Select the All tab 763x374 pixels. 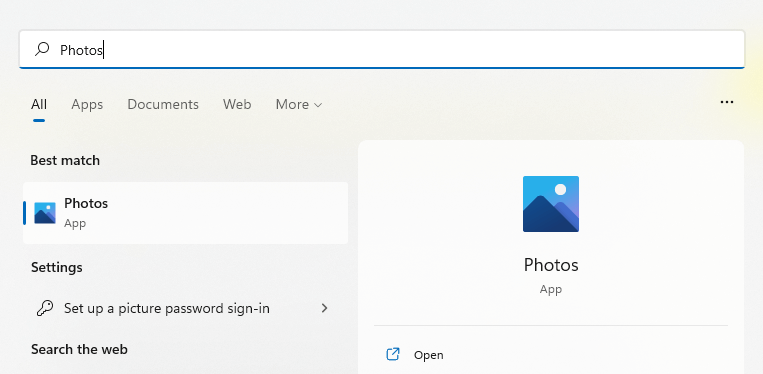point(39,105)
